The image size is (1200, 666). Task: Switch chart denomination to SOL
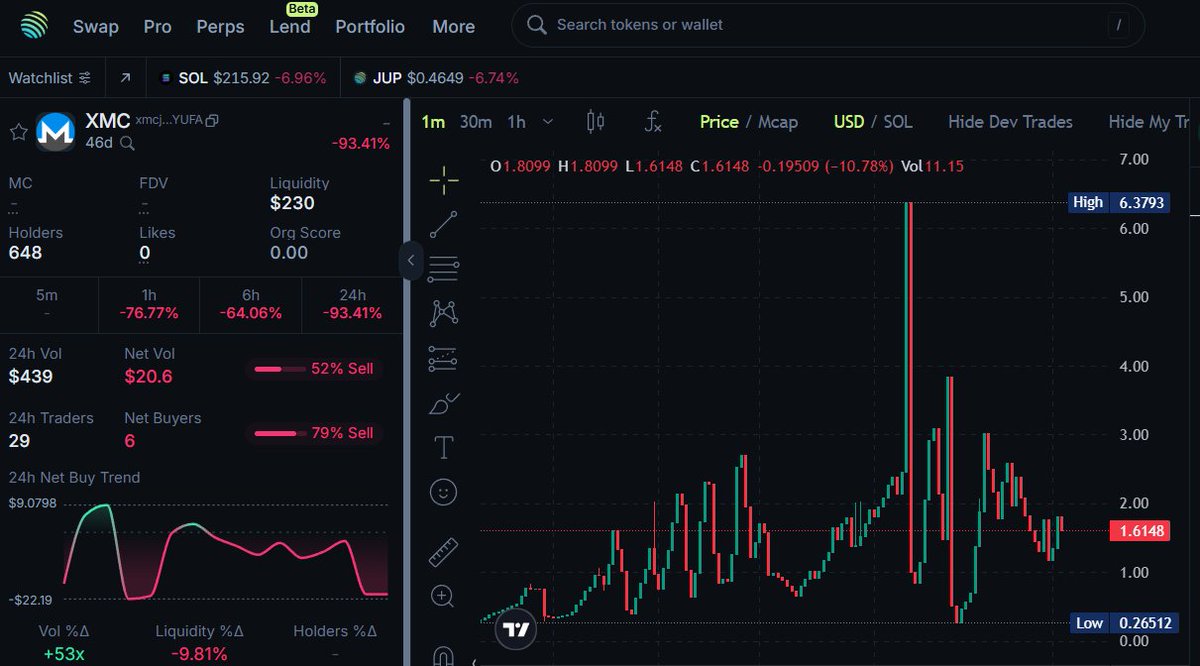(898, 122)
